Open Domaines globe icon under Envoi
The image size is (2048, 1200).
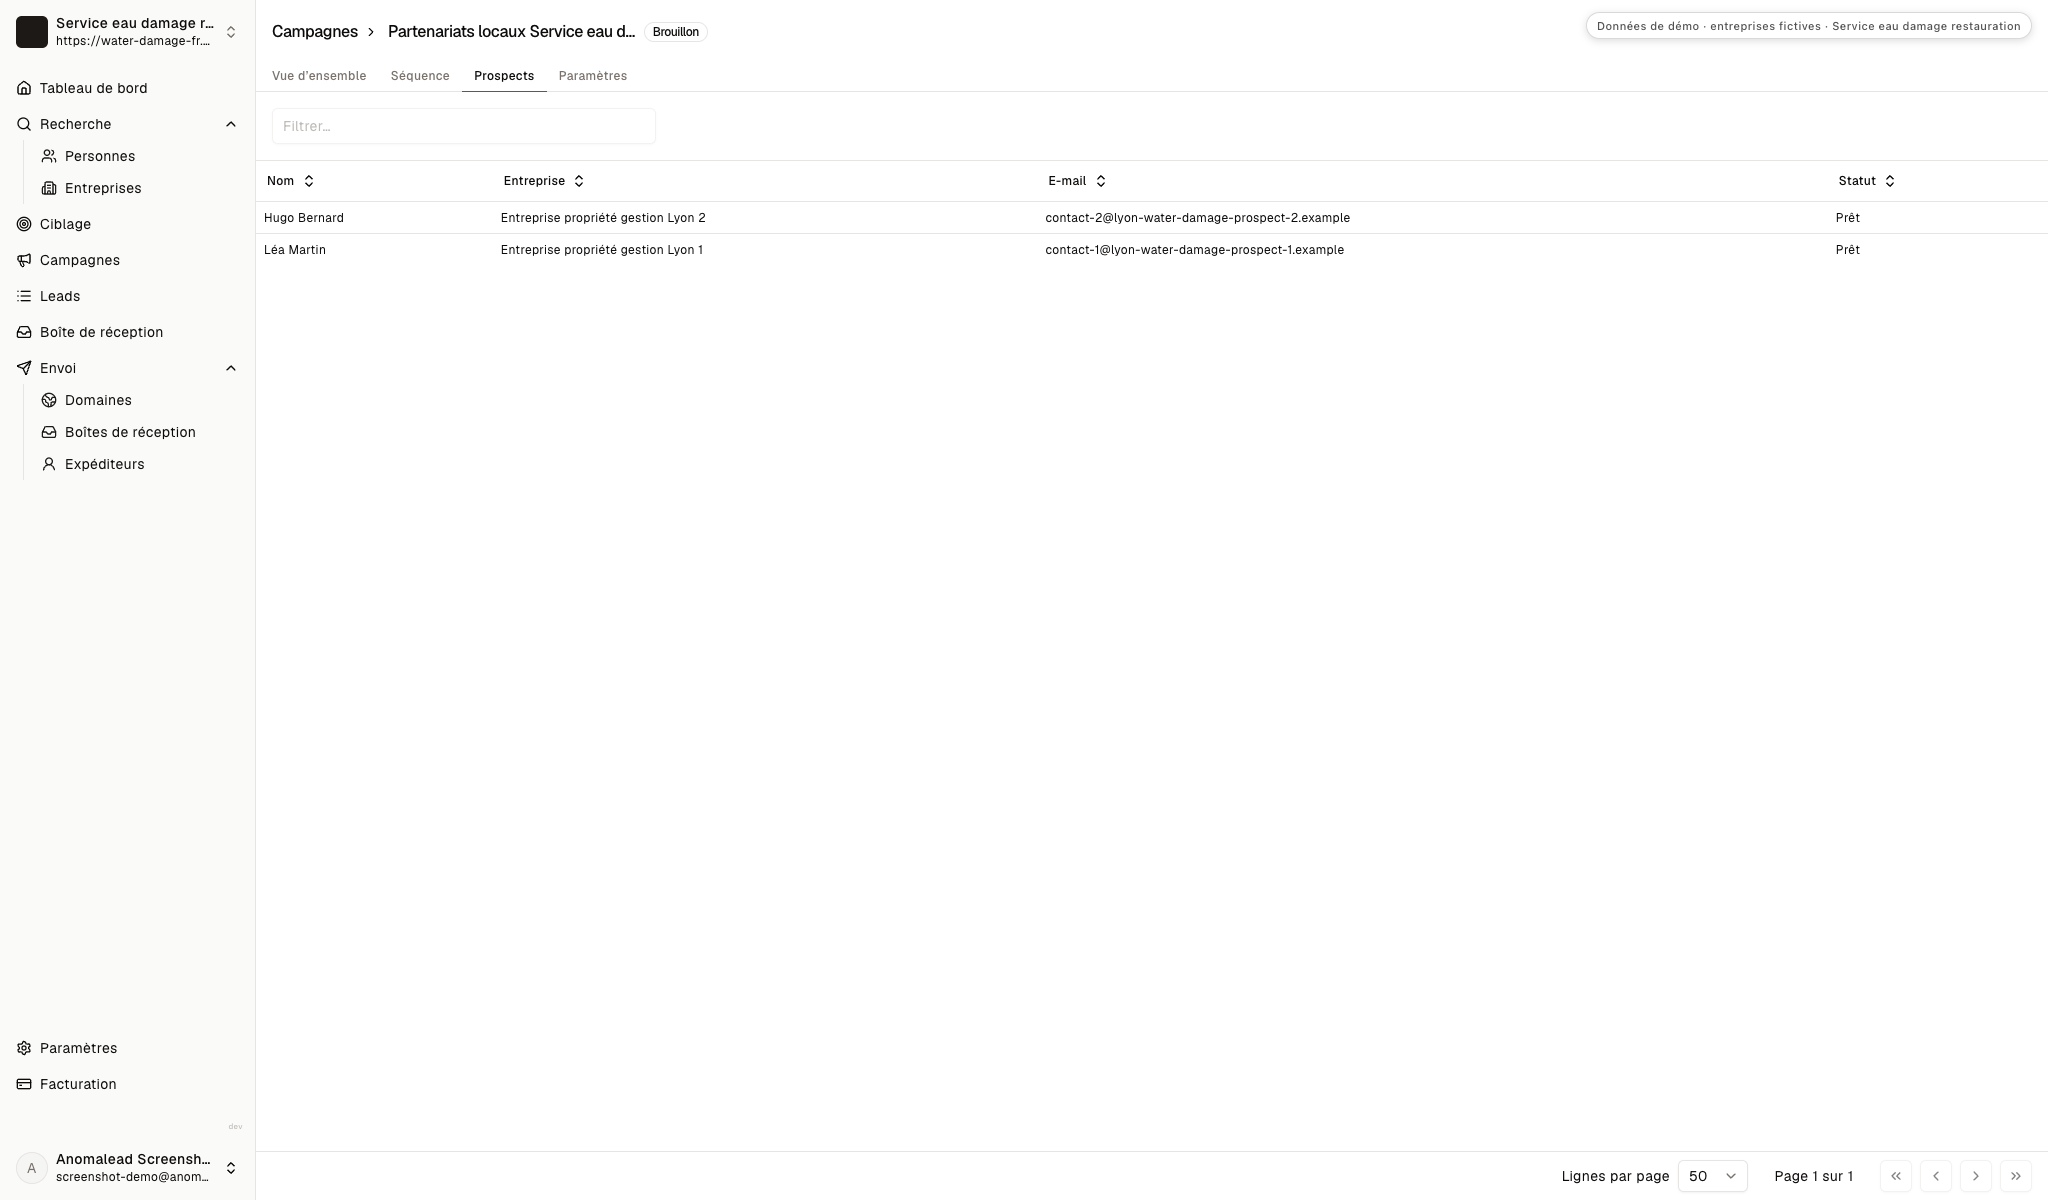[x=49, y=400]
